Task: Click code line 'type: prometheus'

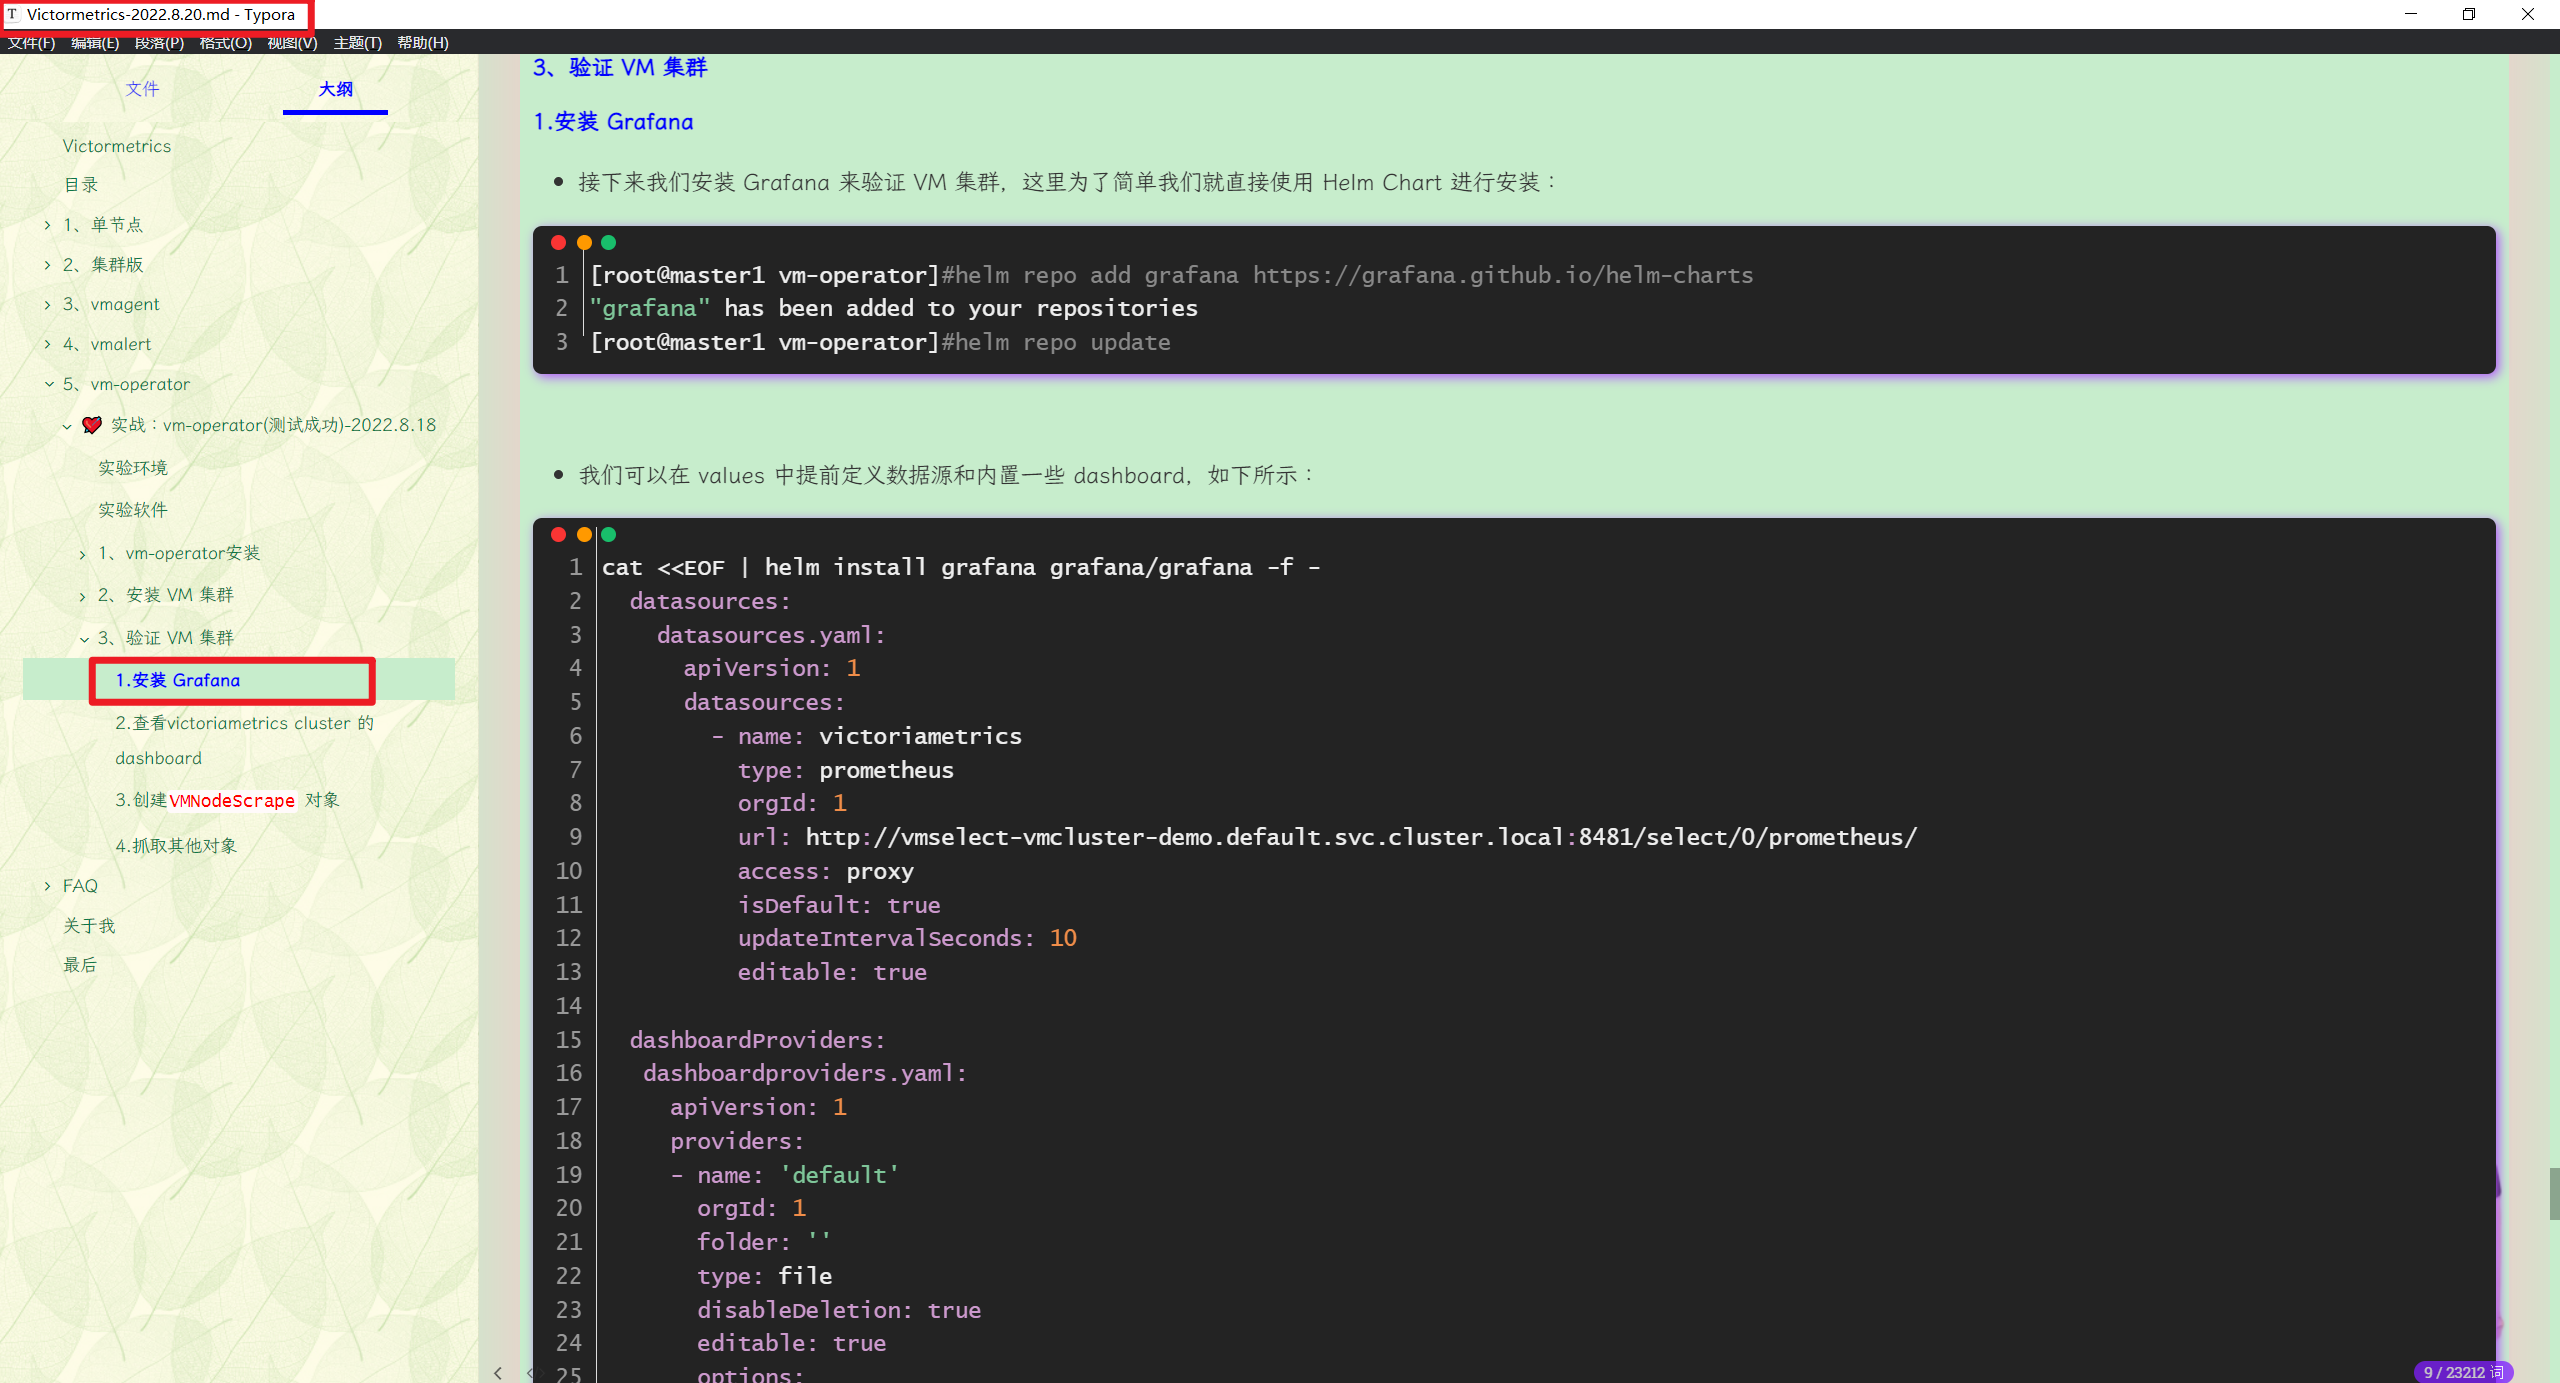Action: click(846, 770)
